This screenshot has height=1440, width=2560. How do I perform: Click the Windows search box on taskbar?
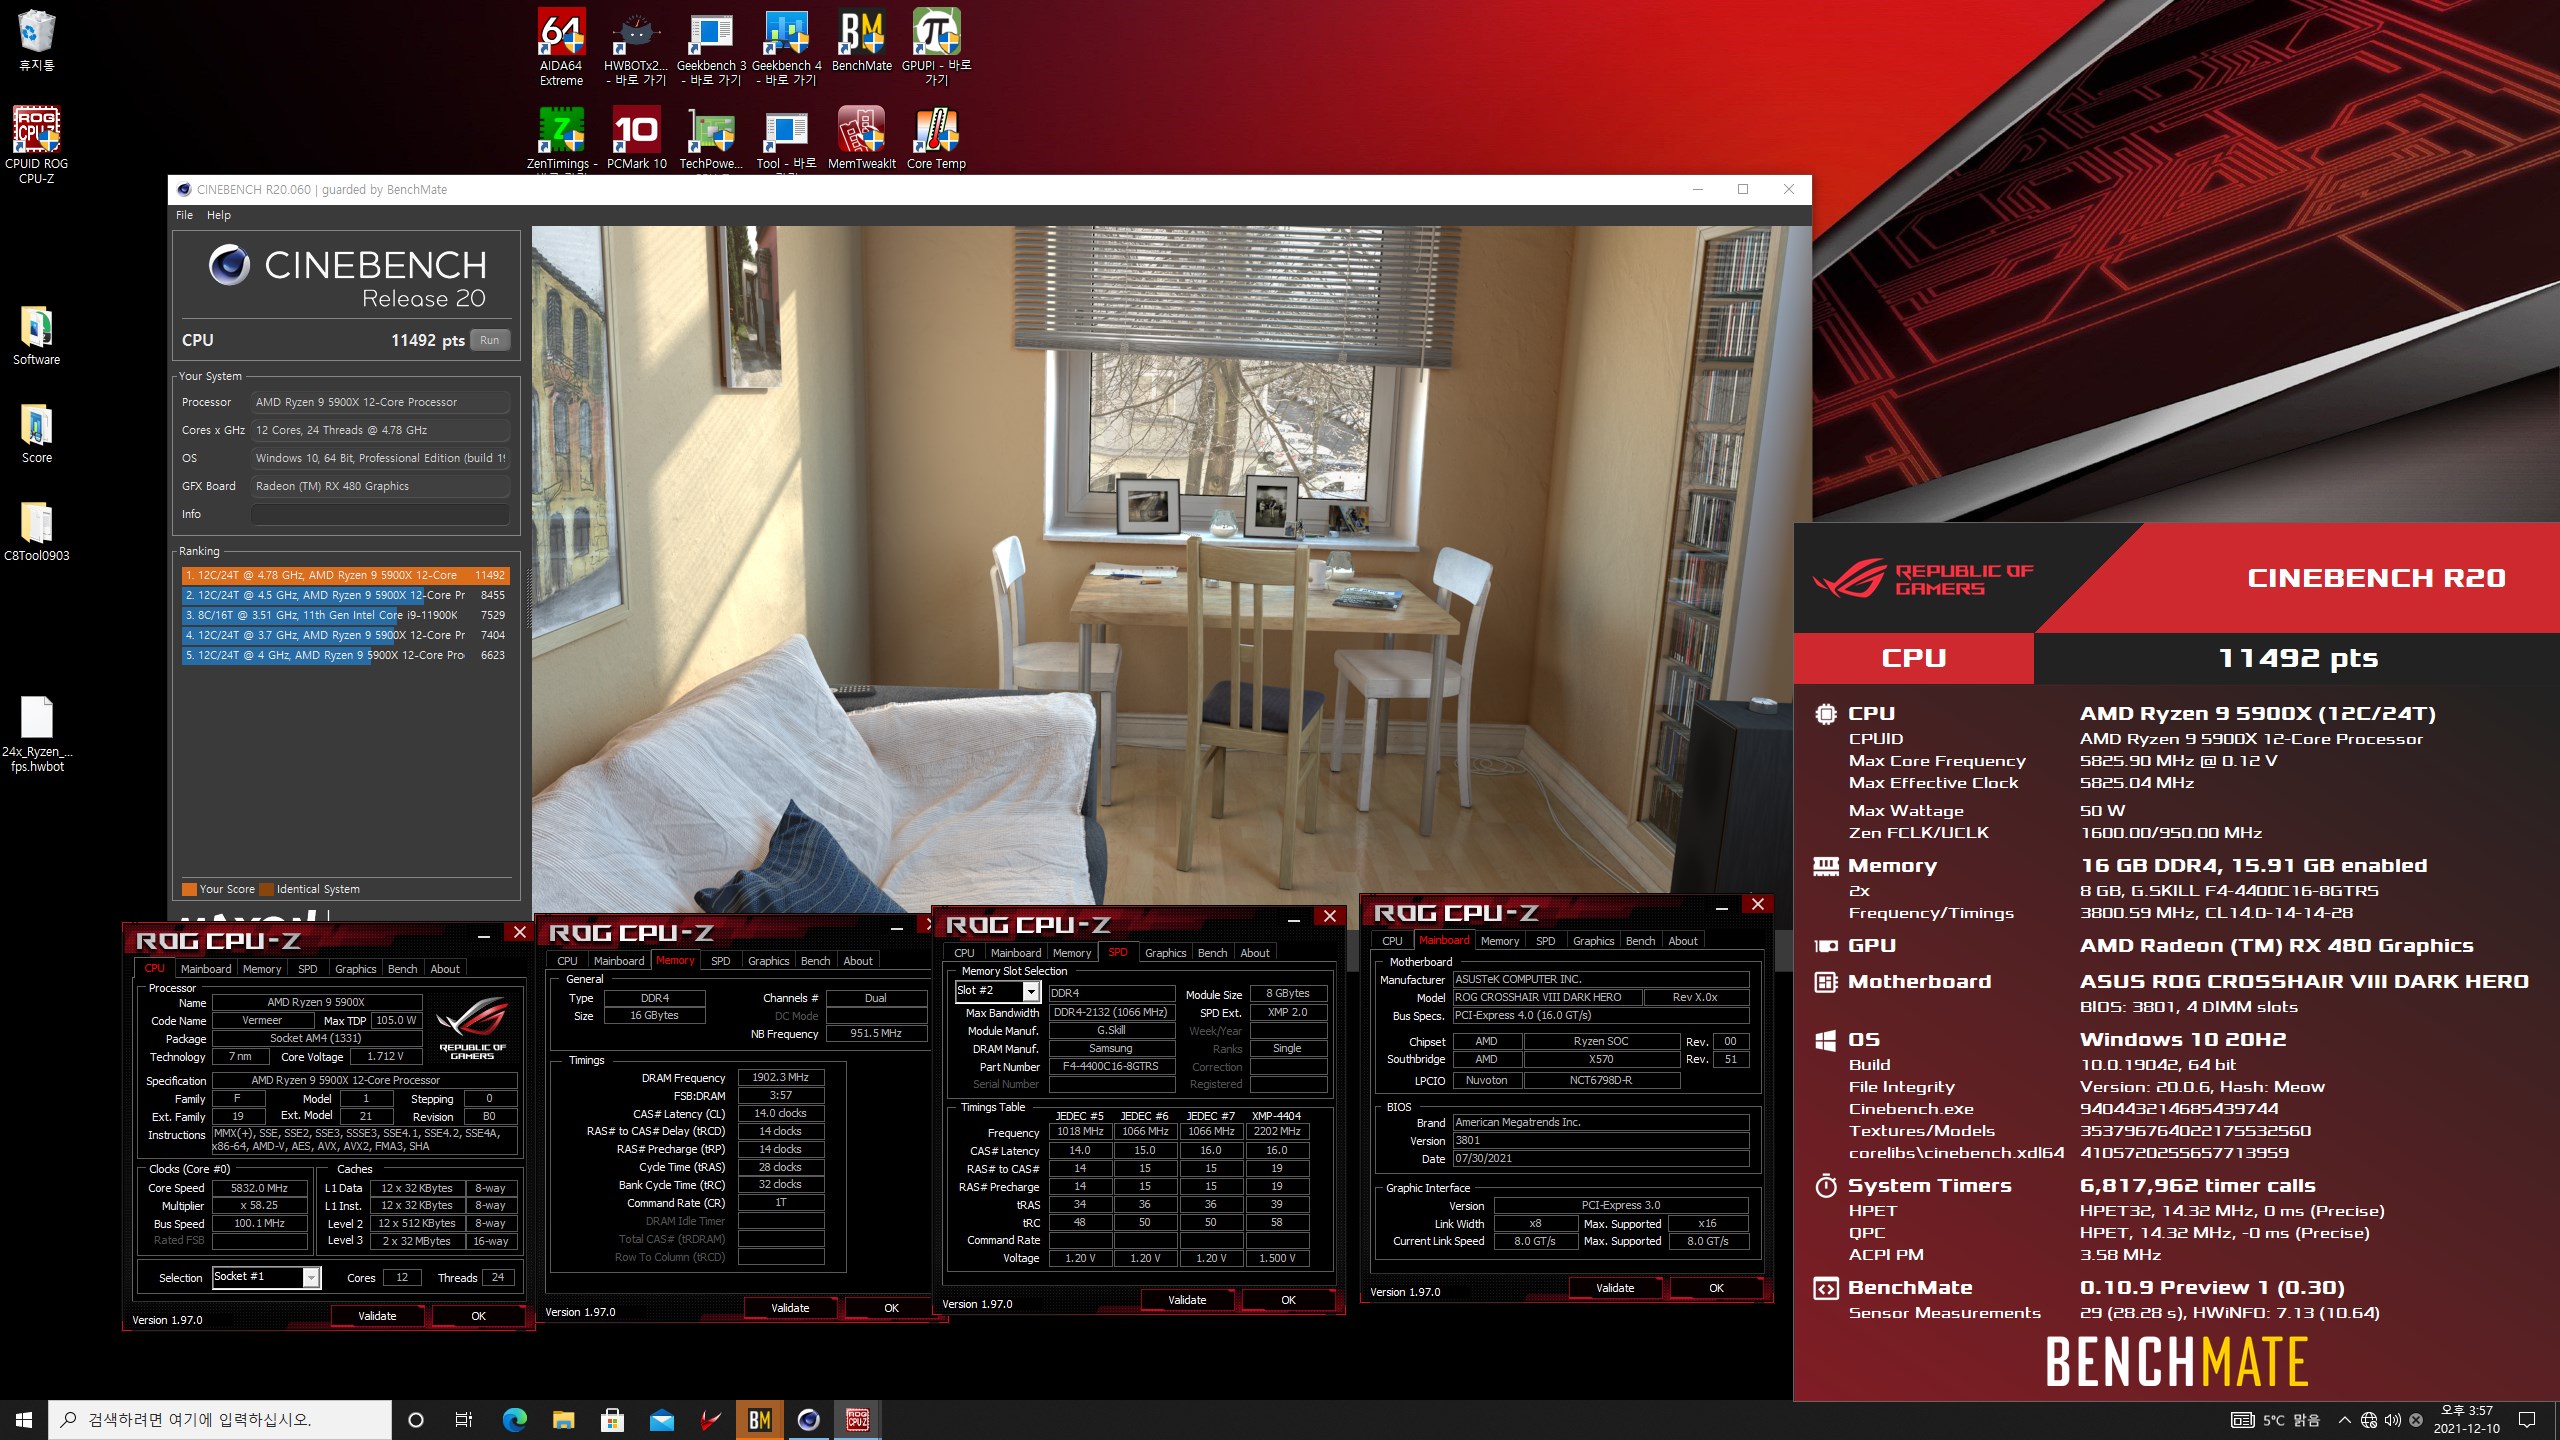coord(220,1419)
